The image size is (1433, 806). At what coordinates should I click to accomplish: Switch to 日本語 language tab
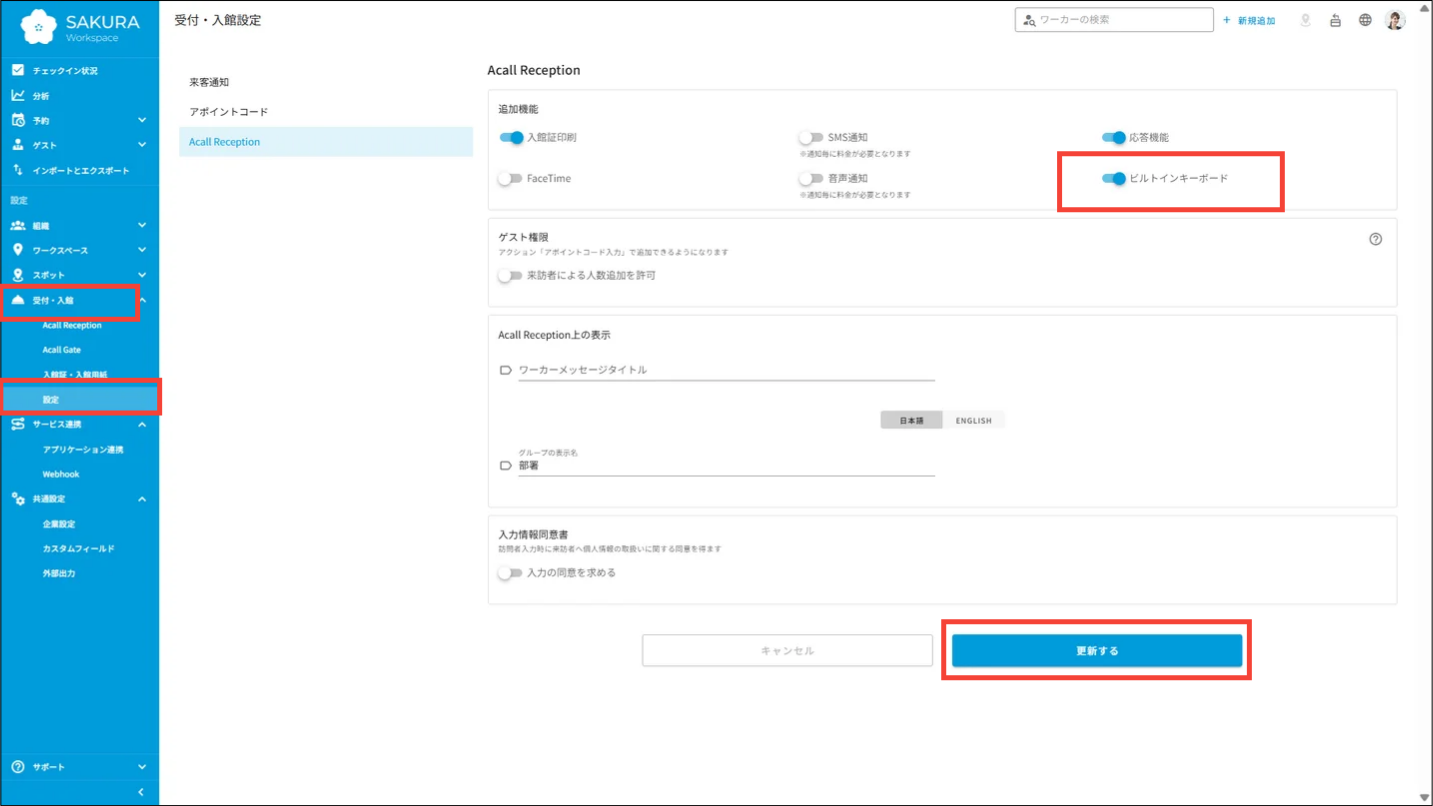click(911, 420)
